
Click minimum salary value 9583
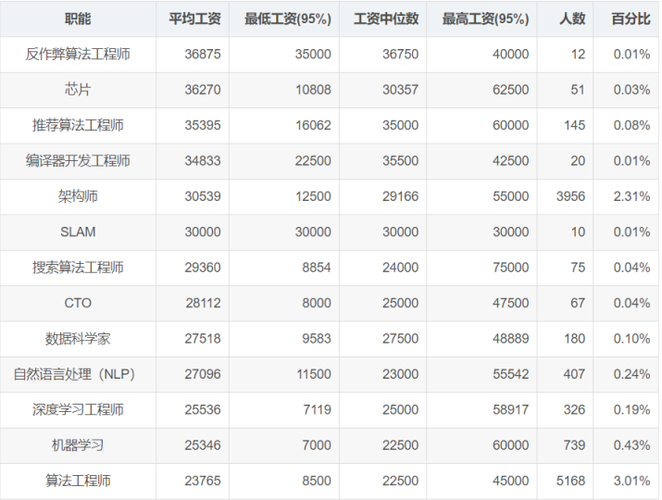(317, 338)
